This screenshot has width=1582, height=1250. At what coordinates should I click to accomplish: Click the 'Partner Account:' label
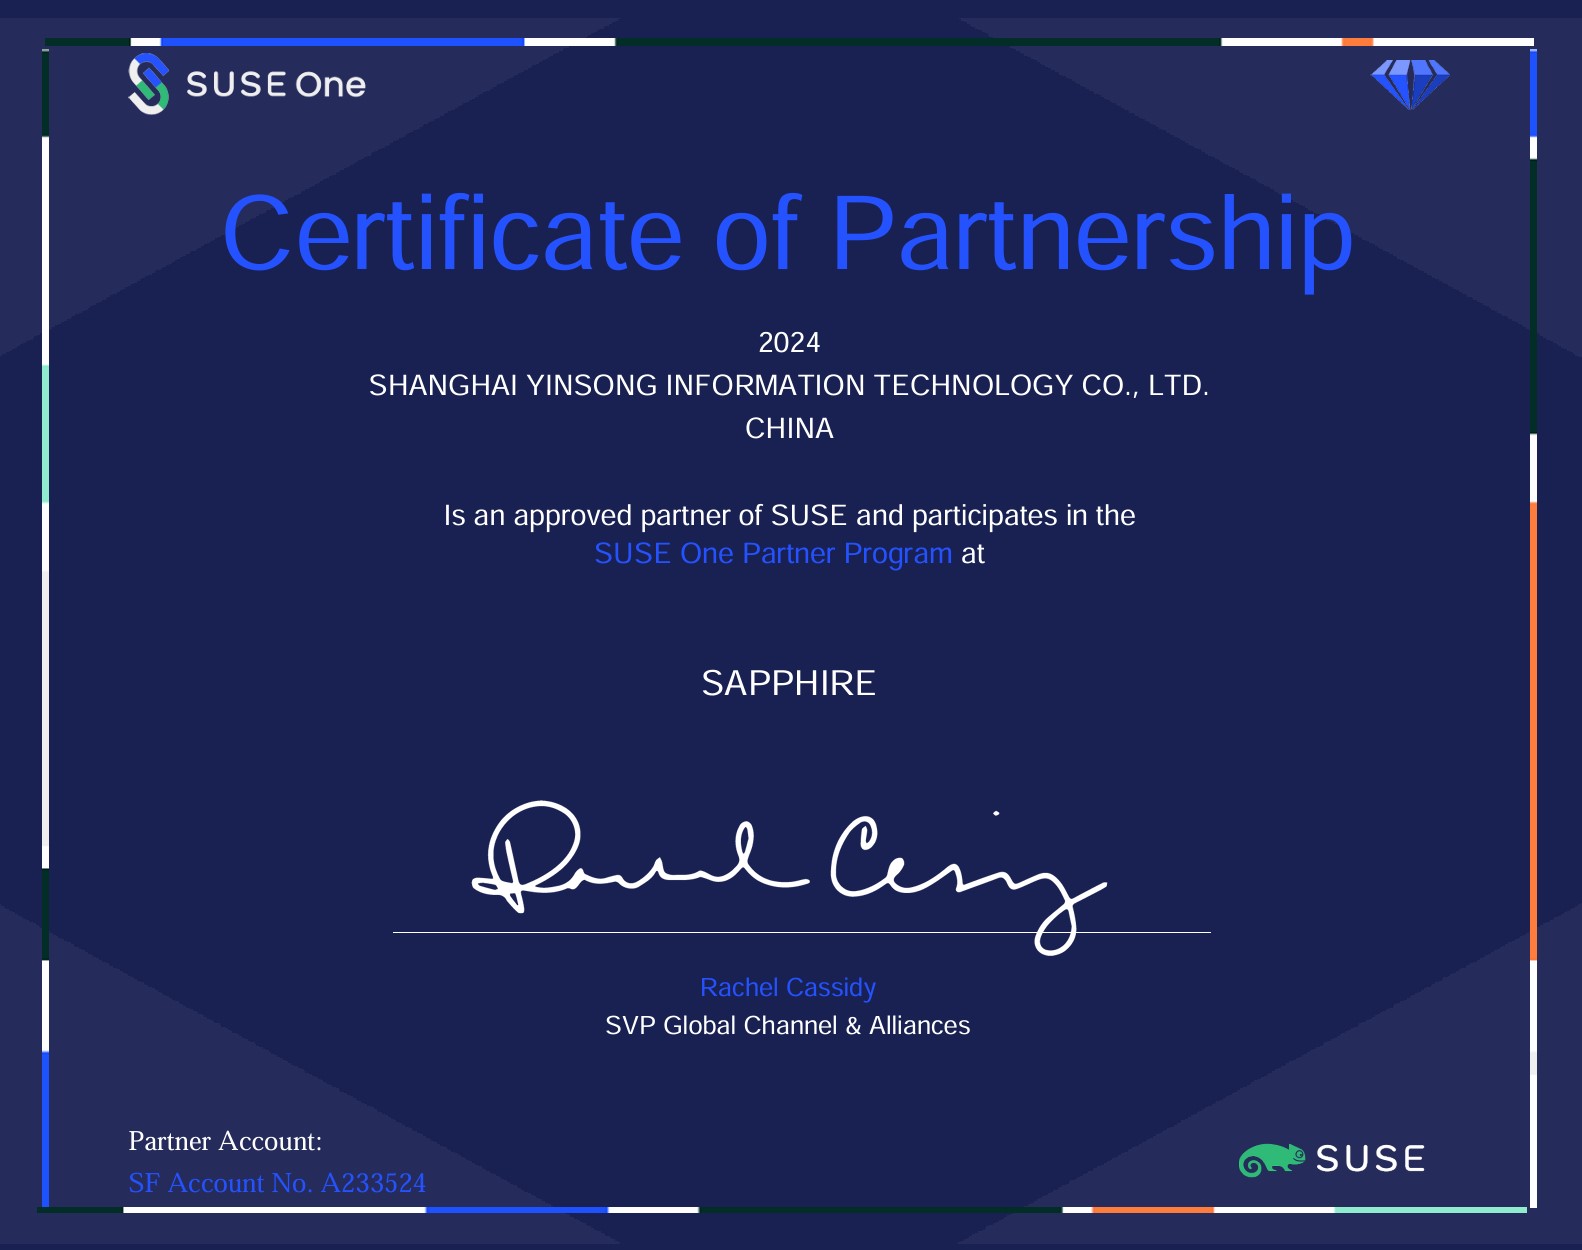[225, 1141]
